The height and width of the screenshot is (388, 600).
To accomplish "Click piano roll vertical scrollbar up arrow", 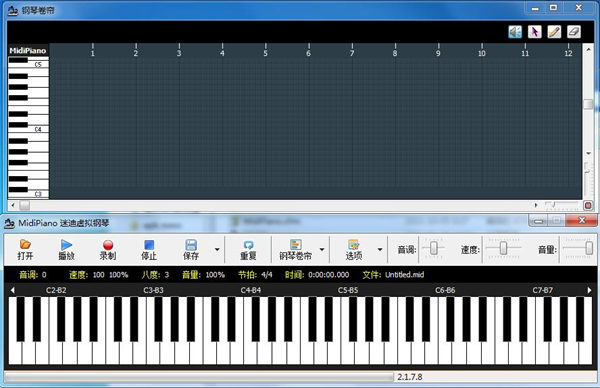I will pos(589,49).
